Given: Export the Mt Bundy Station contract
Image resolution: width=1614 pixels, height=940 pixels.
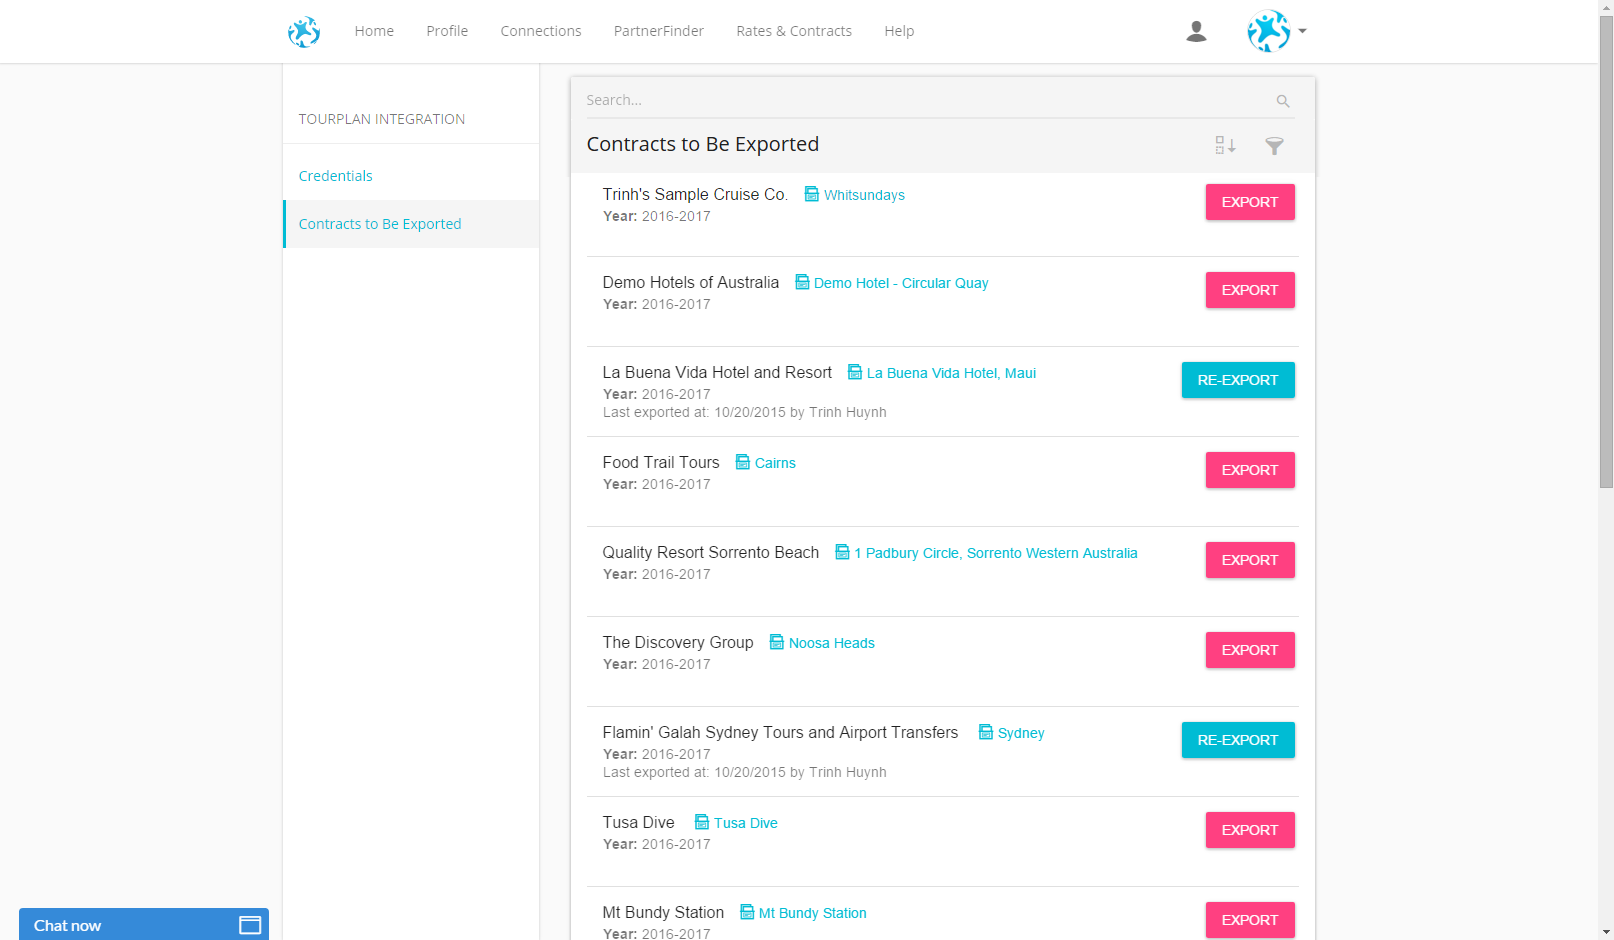Looking at the screenshot, I should [1250, 920].
